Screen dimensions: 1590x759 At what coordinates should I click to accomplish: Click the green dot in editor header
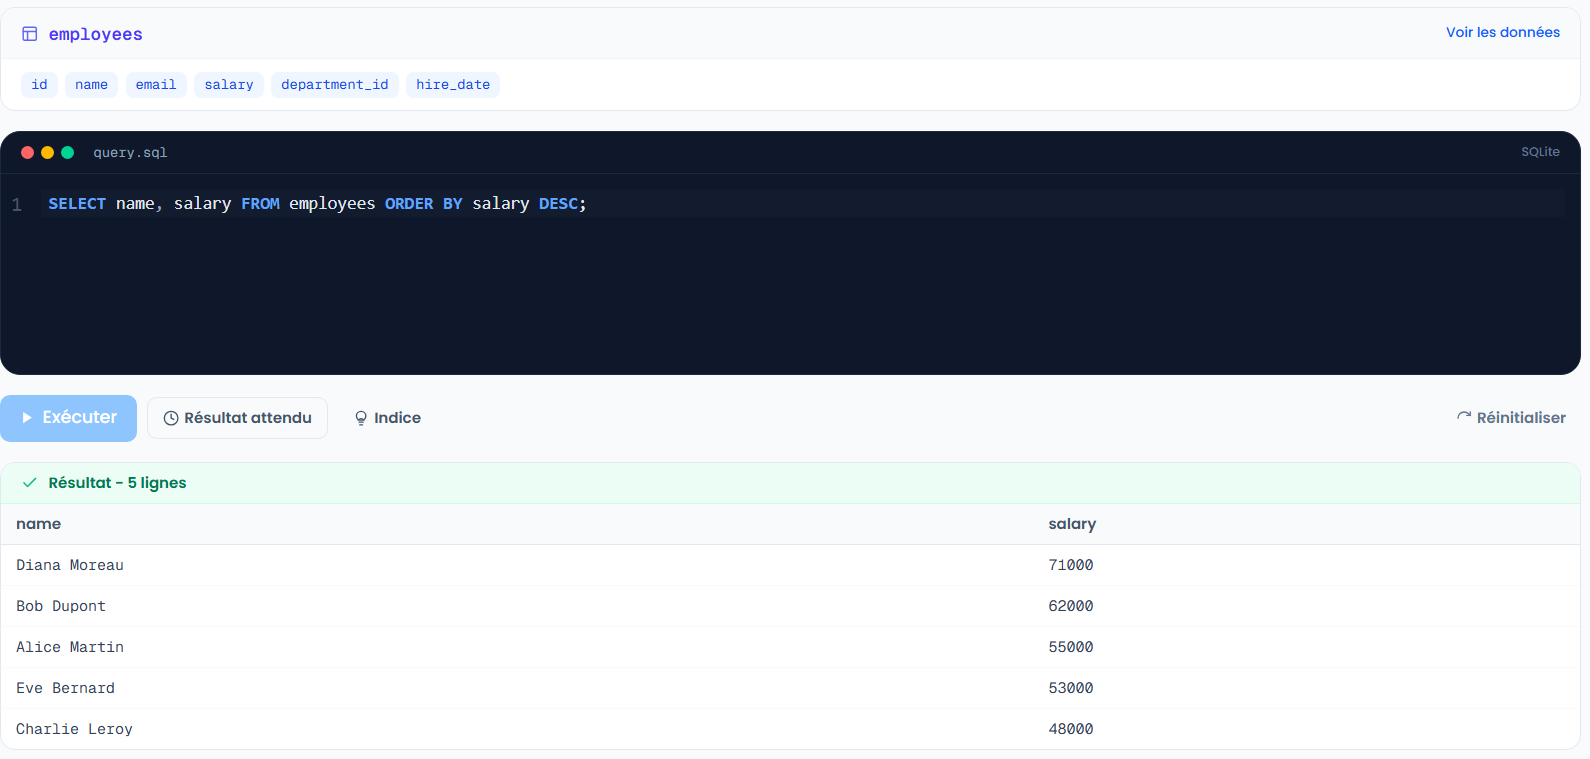(68, 153)
